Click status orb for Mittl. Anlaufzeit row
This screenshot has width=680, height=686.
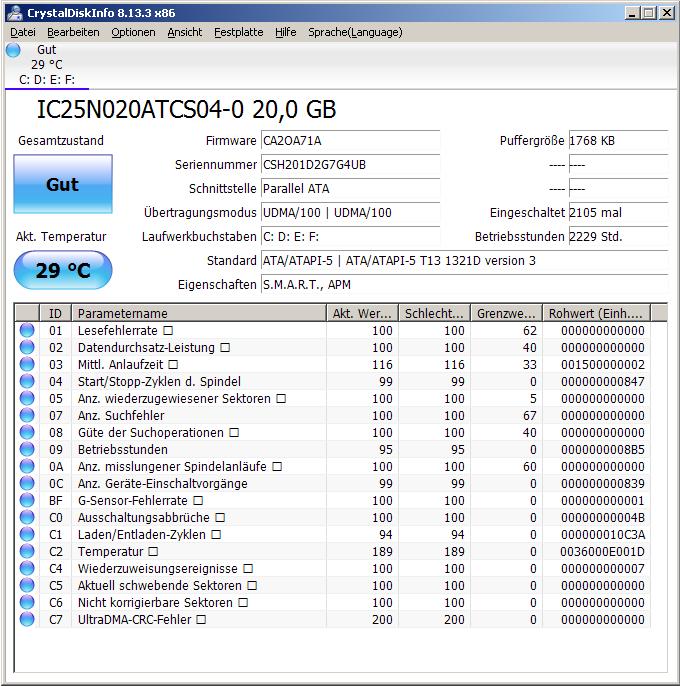[27, 364]
